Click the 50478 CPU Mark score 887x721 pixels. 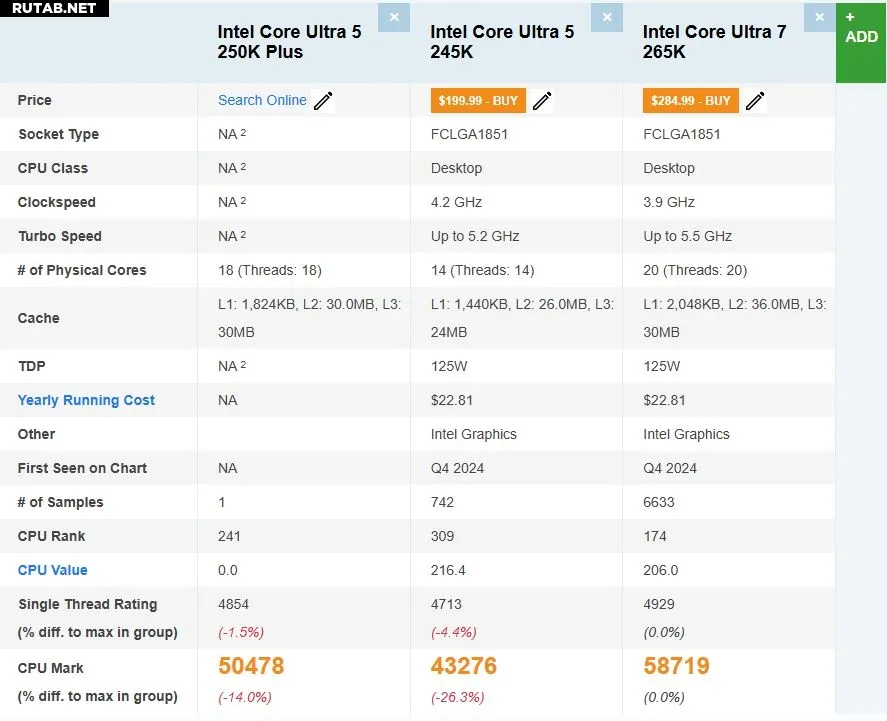pyautogui.click(x=251, y=666)
